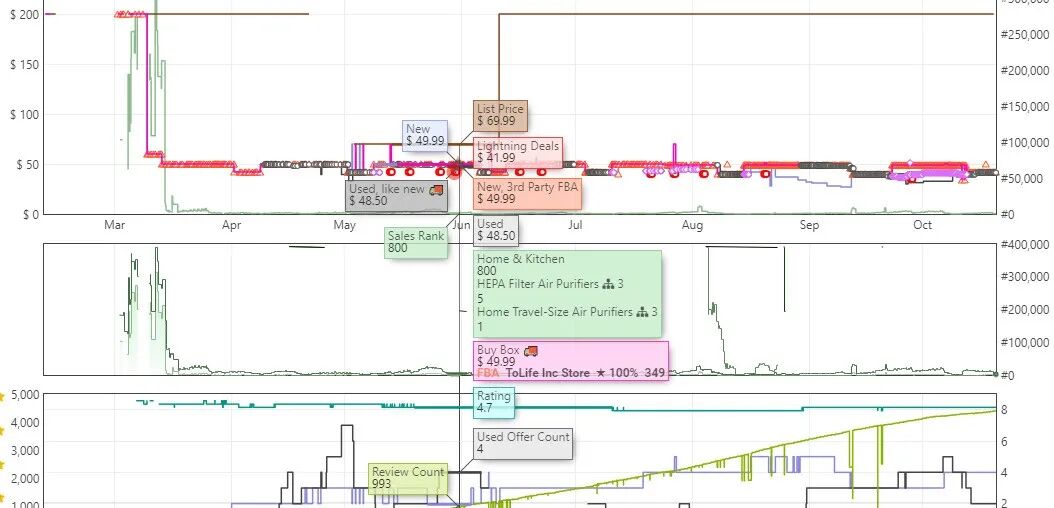Select the List Price $ 69.99 tooltip

501,115
